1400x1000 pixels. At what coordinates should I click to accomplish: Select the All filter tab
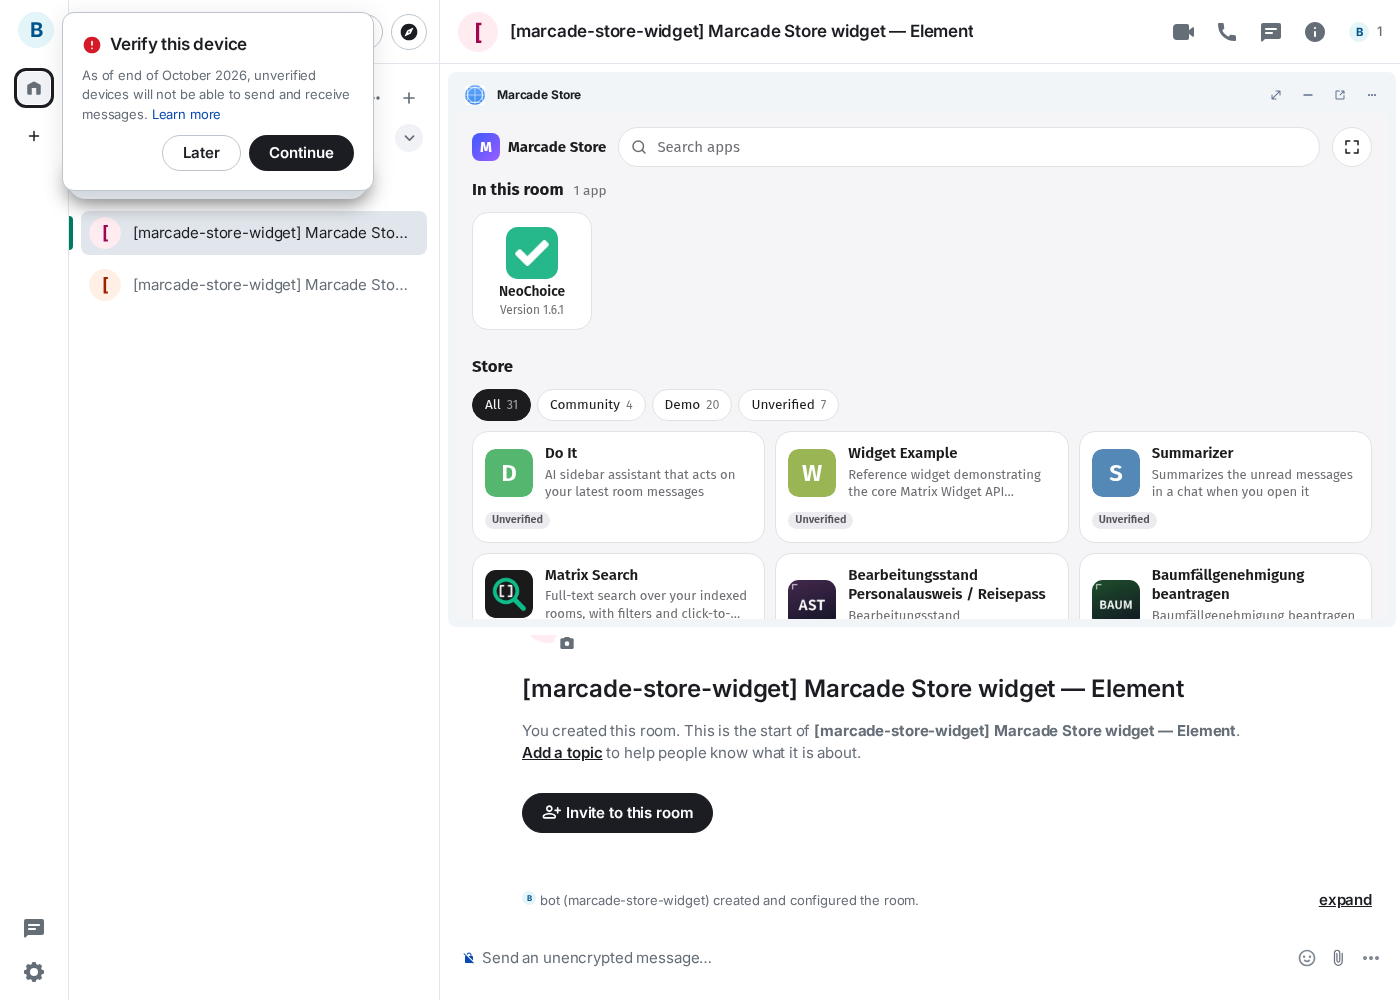pyautogui.click(x=501, y=405)
